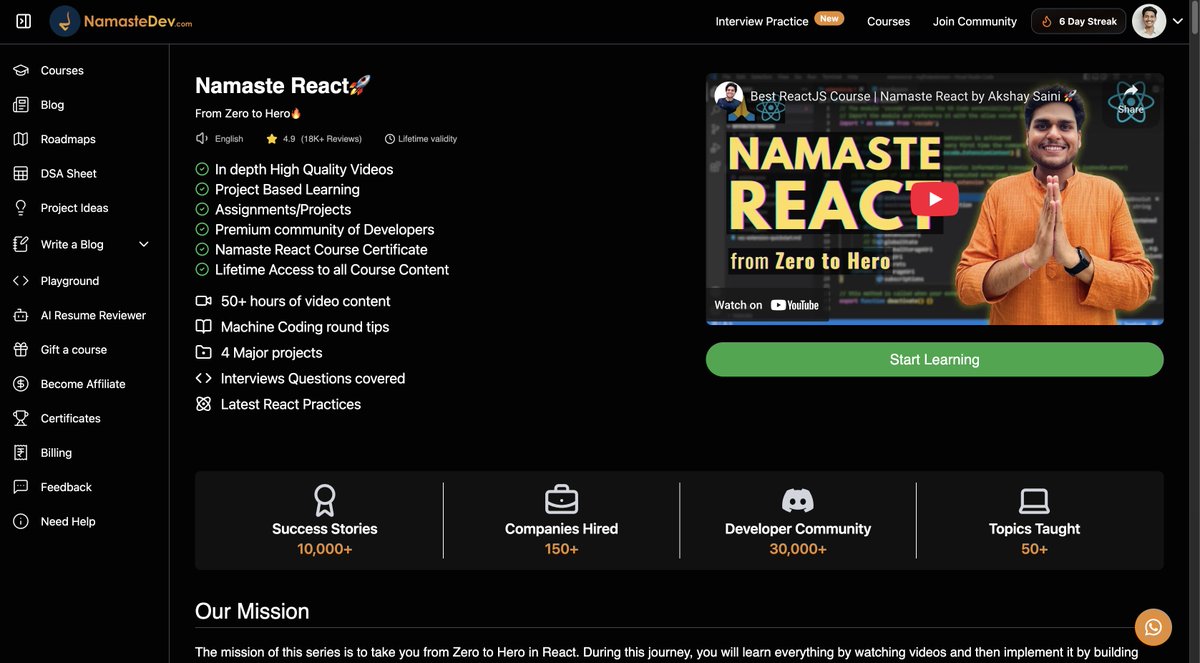
Task: Click the 6 Day Streak button
Action: 1078,21
